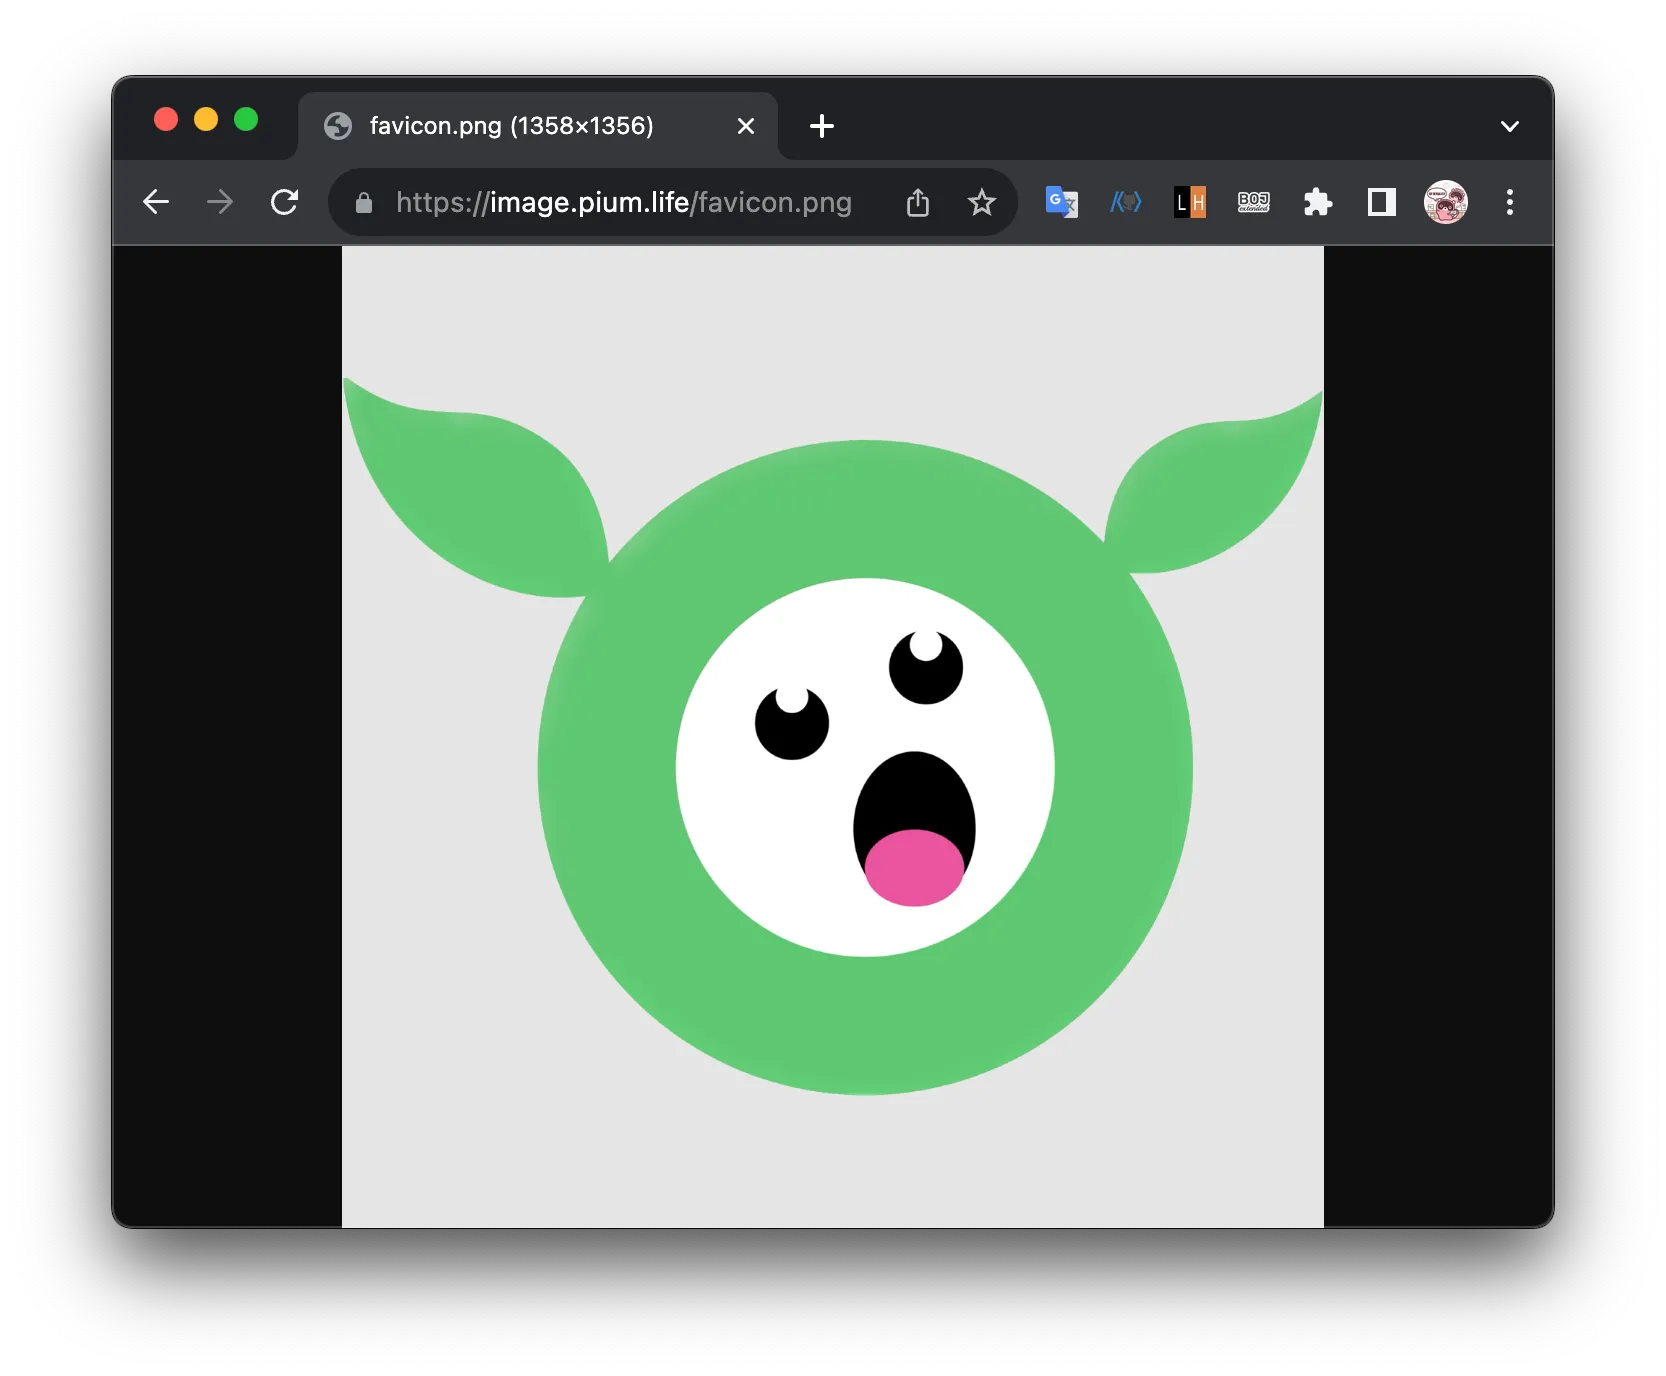The image size is (1666, 1376).
Task: Click the forward navigation arrow
Action: [x=220, y=202]
